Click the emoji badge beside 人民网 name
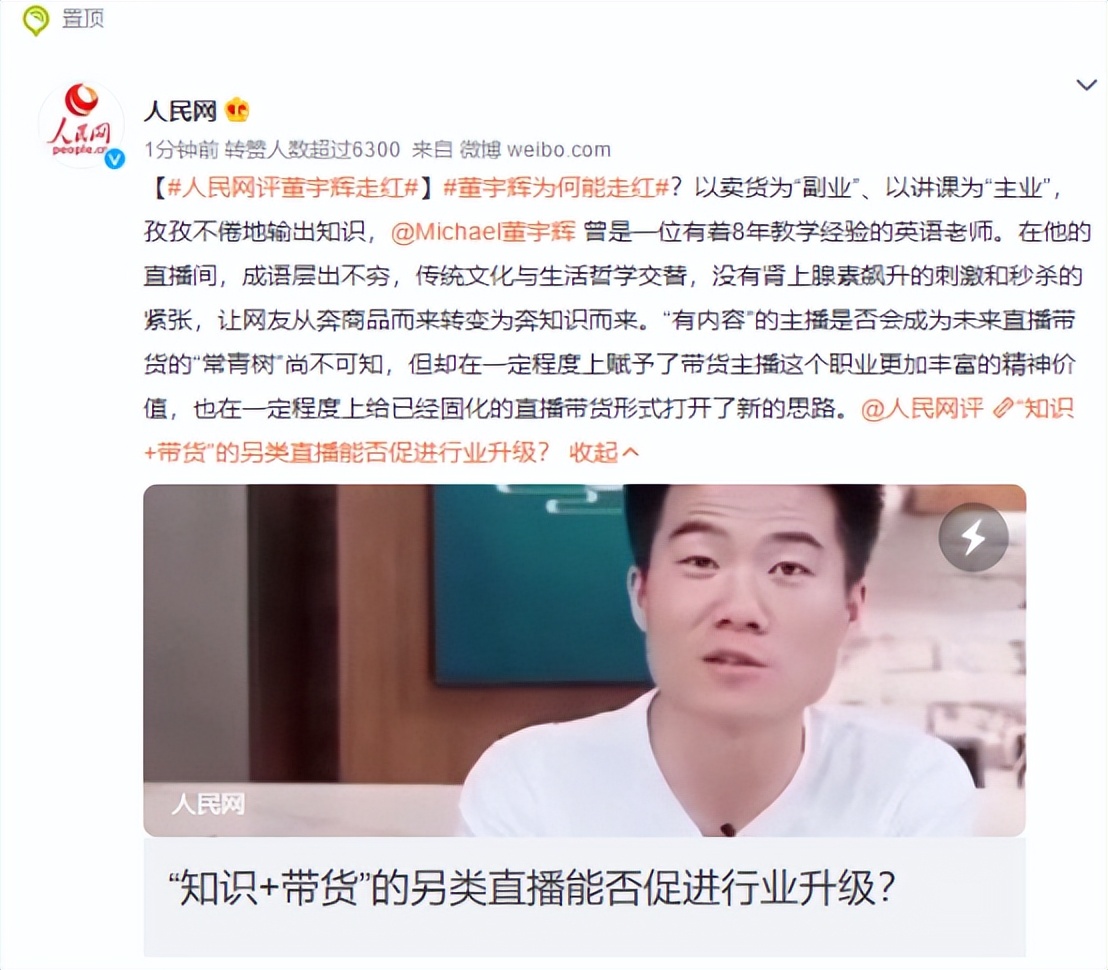 tap(237, 110)
